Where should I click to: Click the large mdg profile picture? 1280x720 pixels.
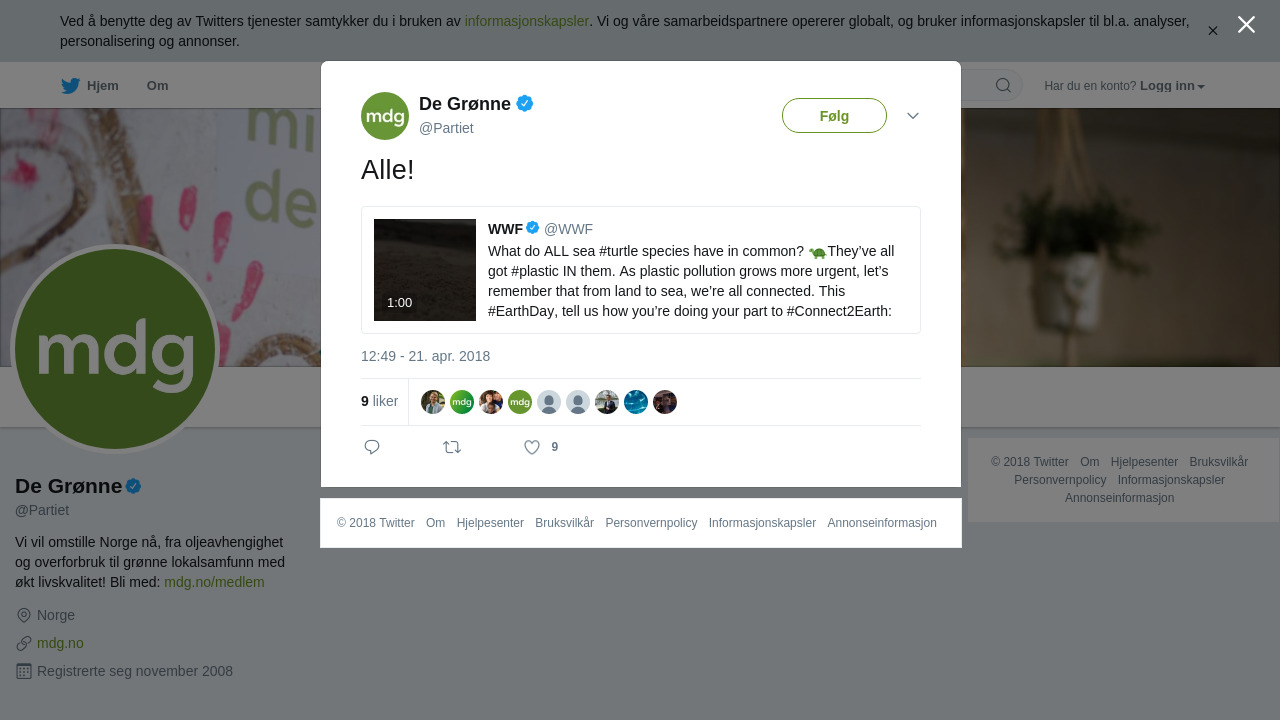click(115, 349)
